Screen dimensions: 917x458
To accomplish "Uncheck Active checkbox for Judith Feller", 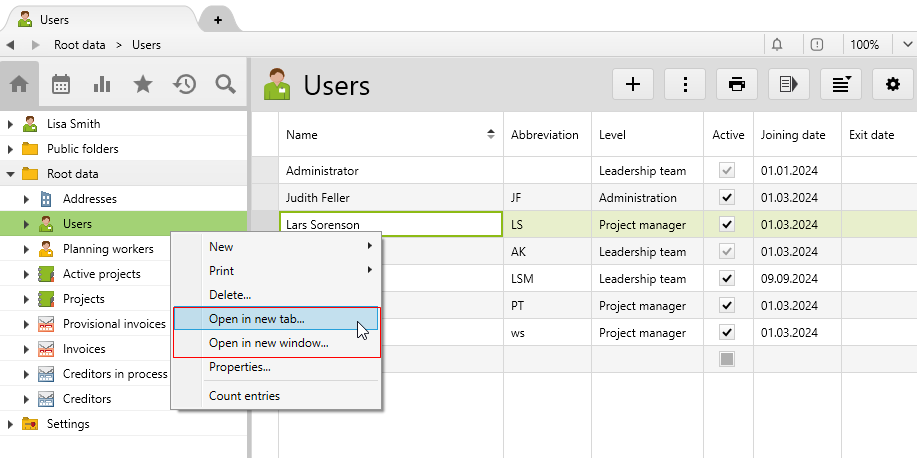I will tap(727, 198).
